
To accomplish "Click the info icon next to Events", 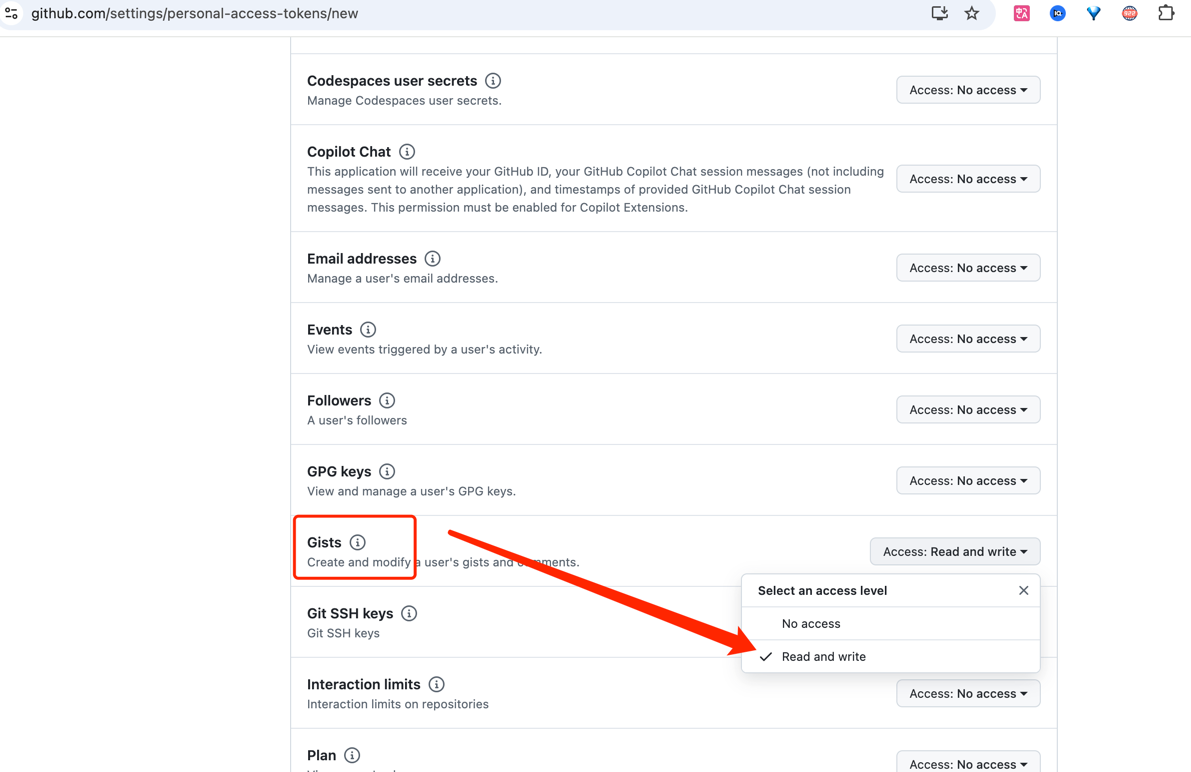I will tap(368, 329).
